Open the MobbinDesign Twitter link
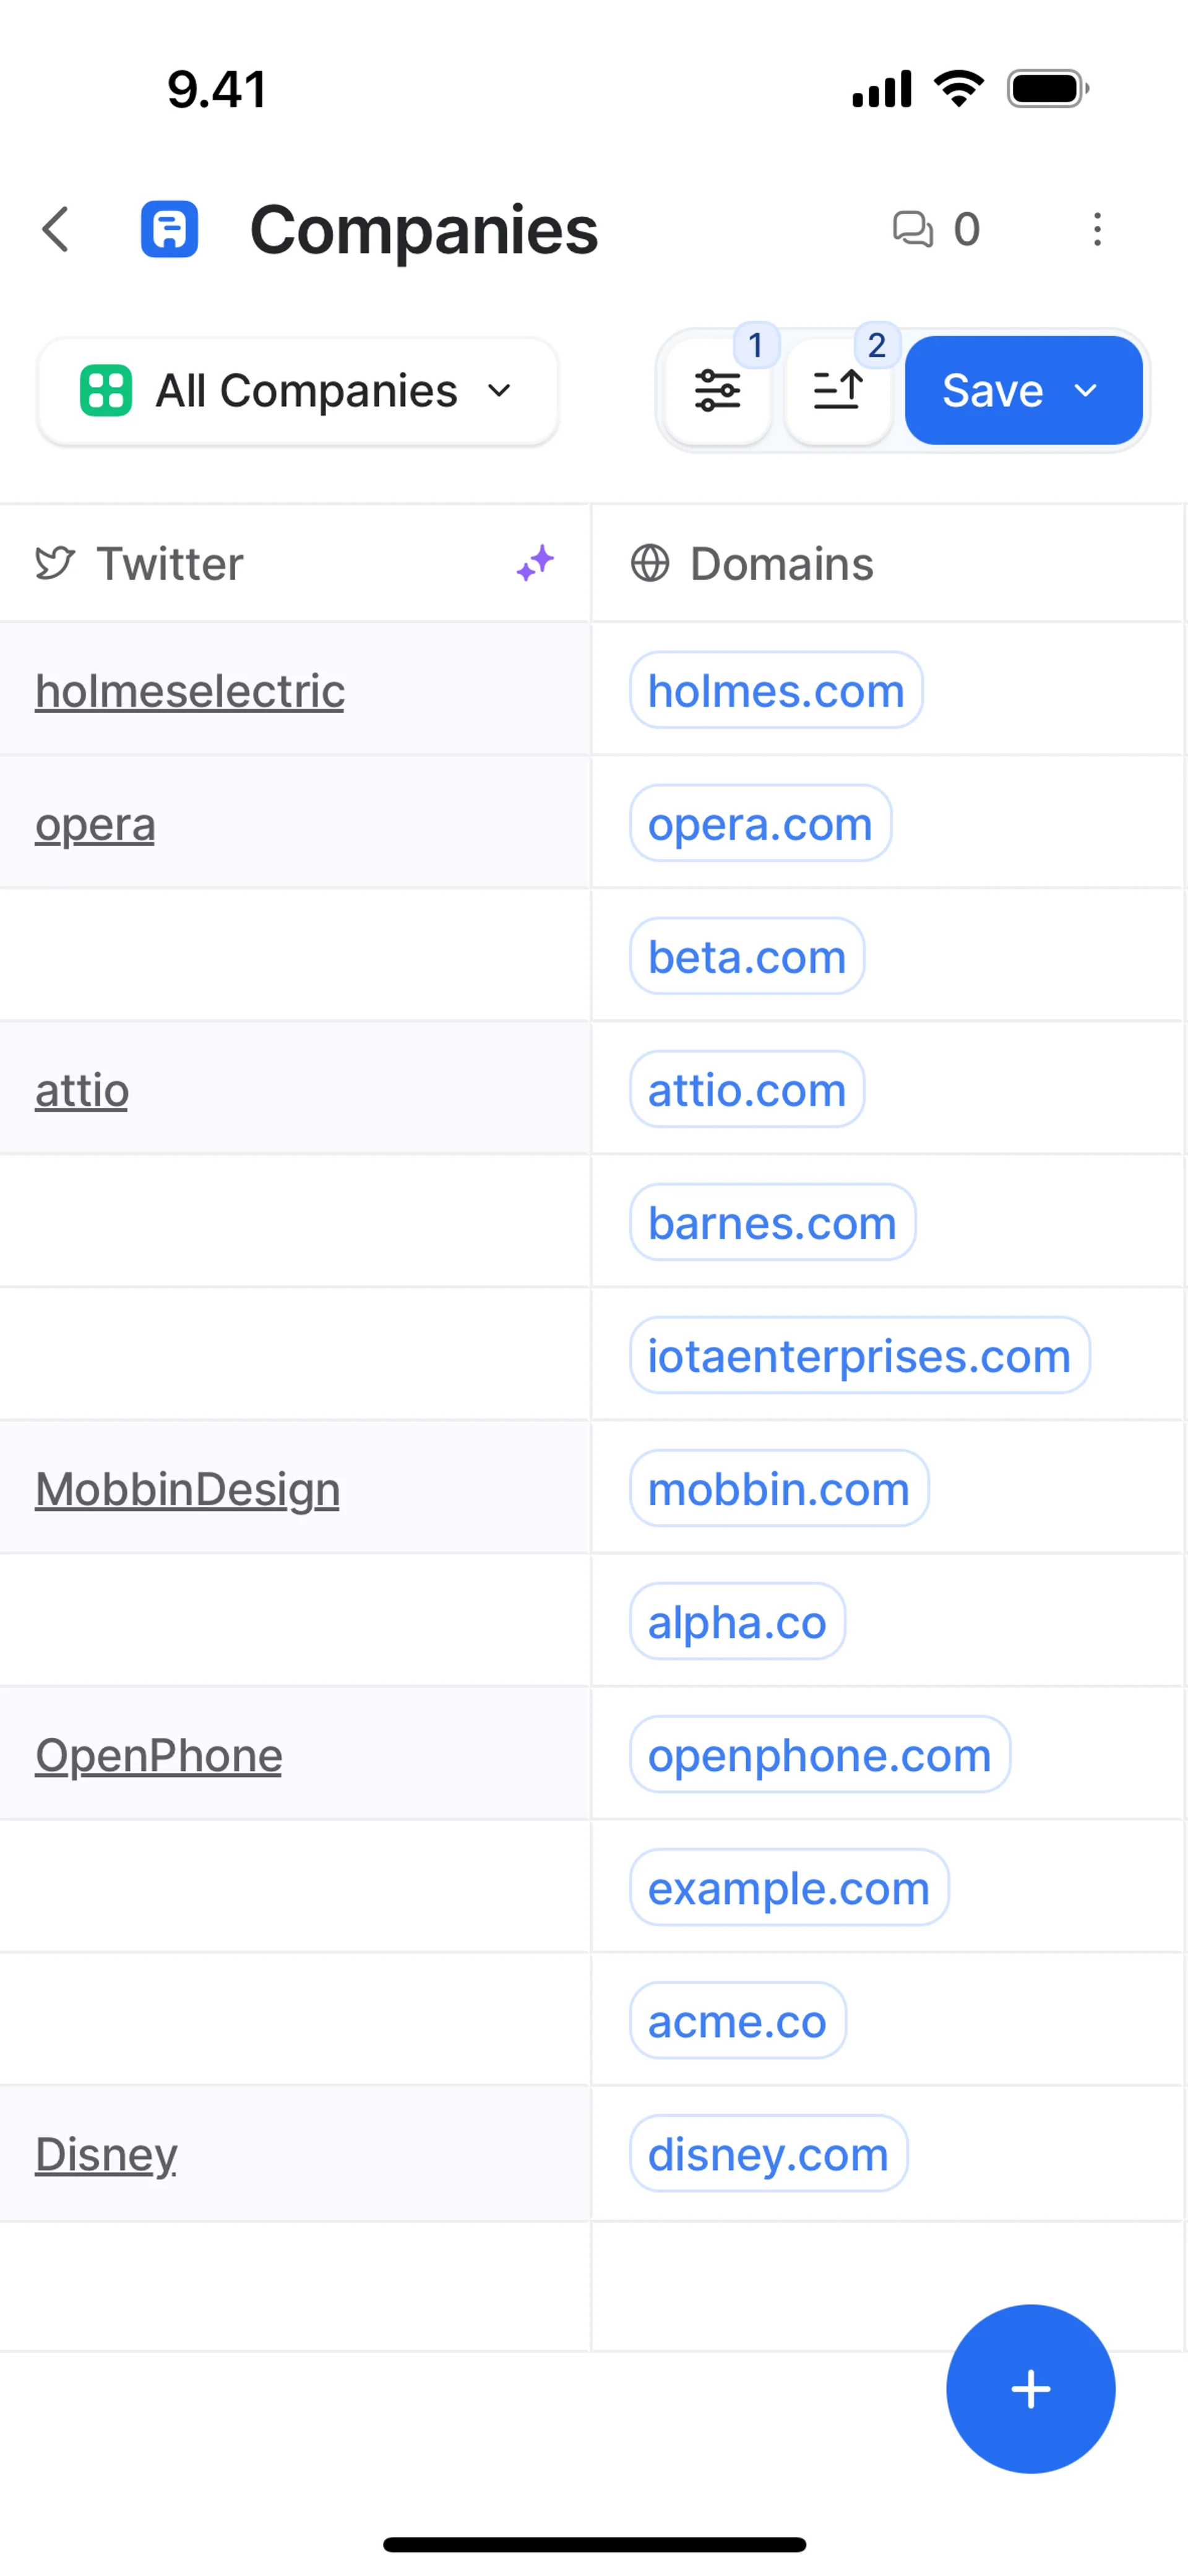Screen dimensions: 1188x2576 188,1489
